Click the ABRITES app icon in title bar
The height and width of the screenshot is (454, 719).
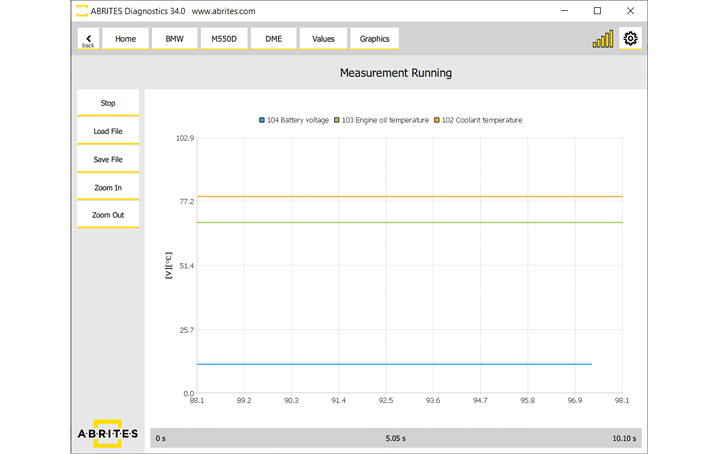coord(81,11)
